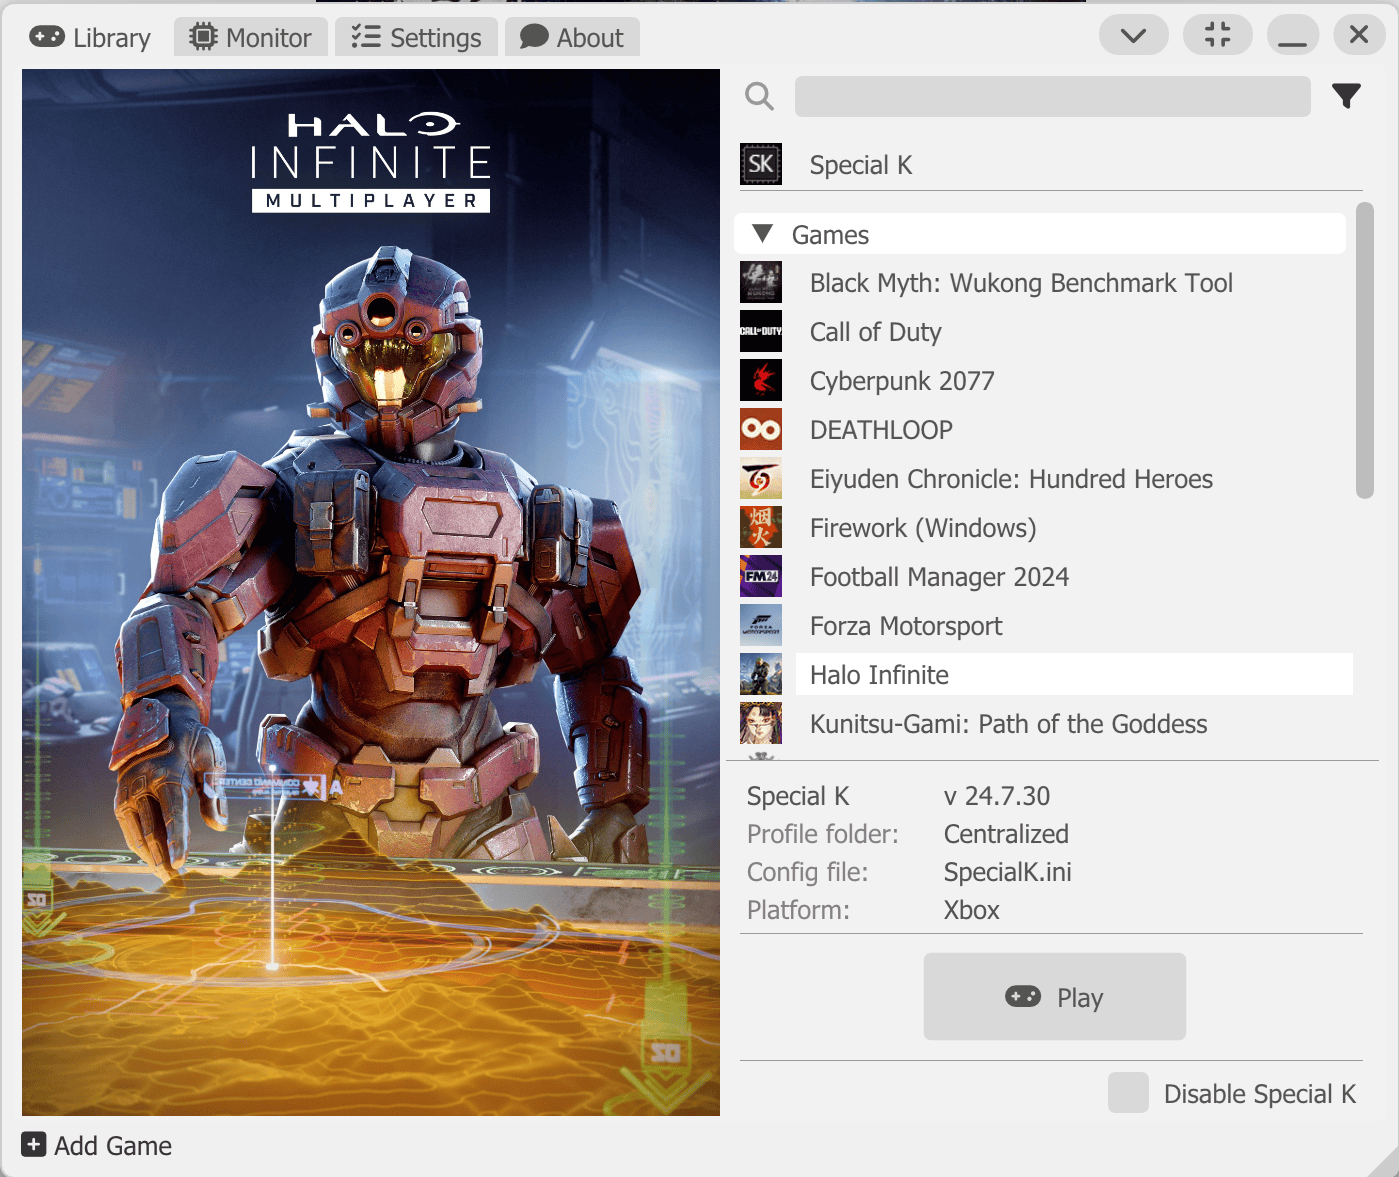Toggle the Disable Special K checkbox
Viewport: 1399px width, 1177px height.
click(x=1128, y=1093)
